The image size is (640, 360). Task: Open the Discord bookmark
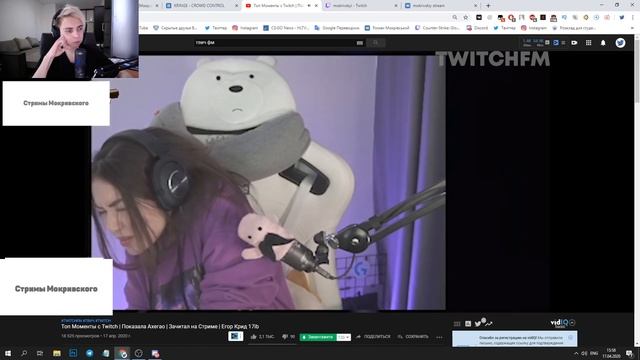[477, 28]
